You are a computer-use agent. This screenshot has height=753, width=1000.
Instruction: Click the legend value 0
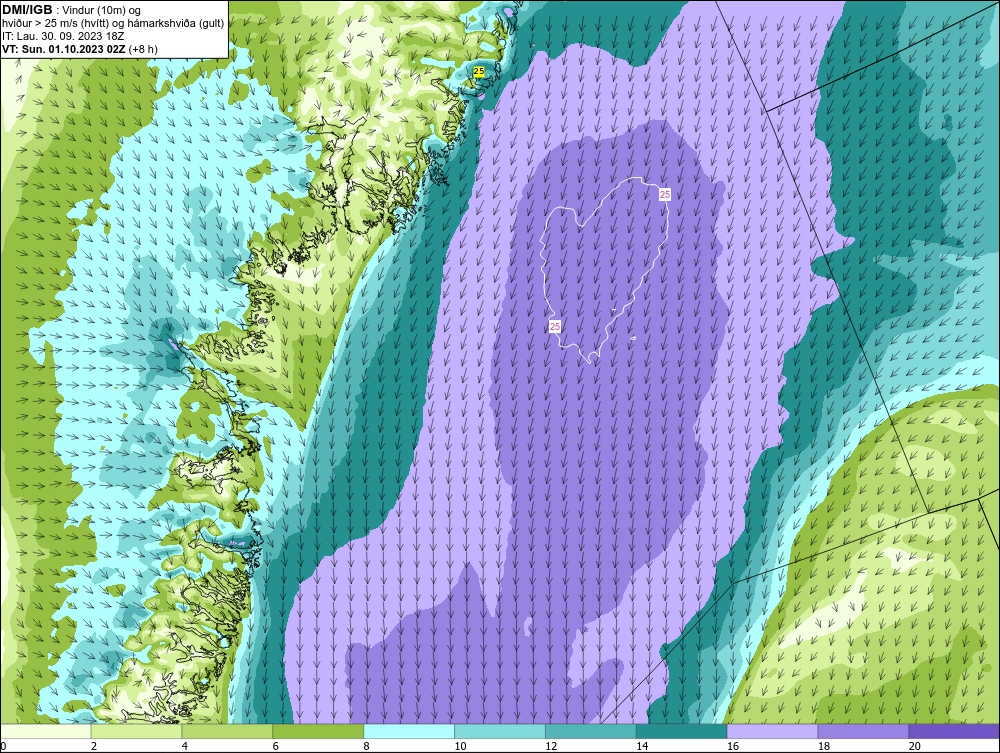tap(3, 746)
